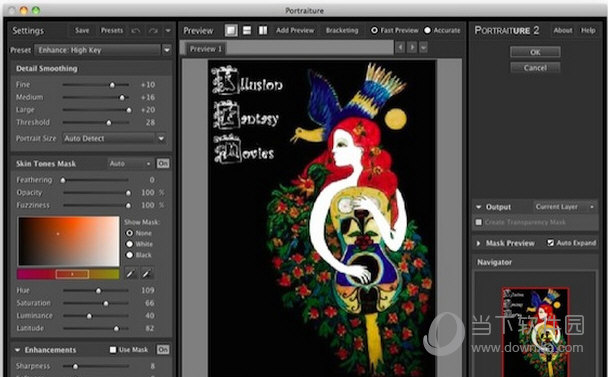Image resolution: width=608 pixels, height=377 pixels.
Task: Pick the add-color eyedropper tool
Action: click(x=131, y=274)
